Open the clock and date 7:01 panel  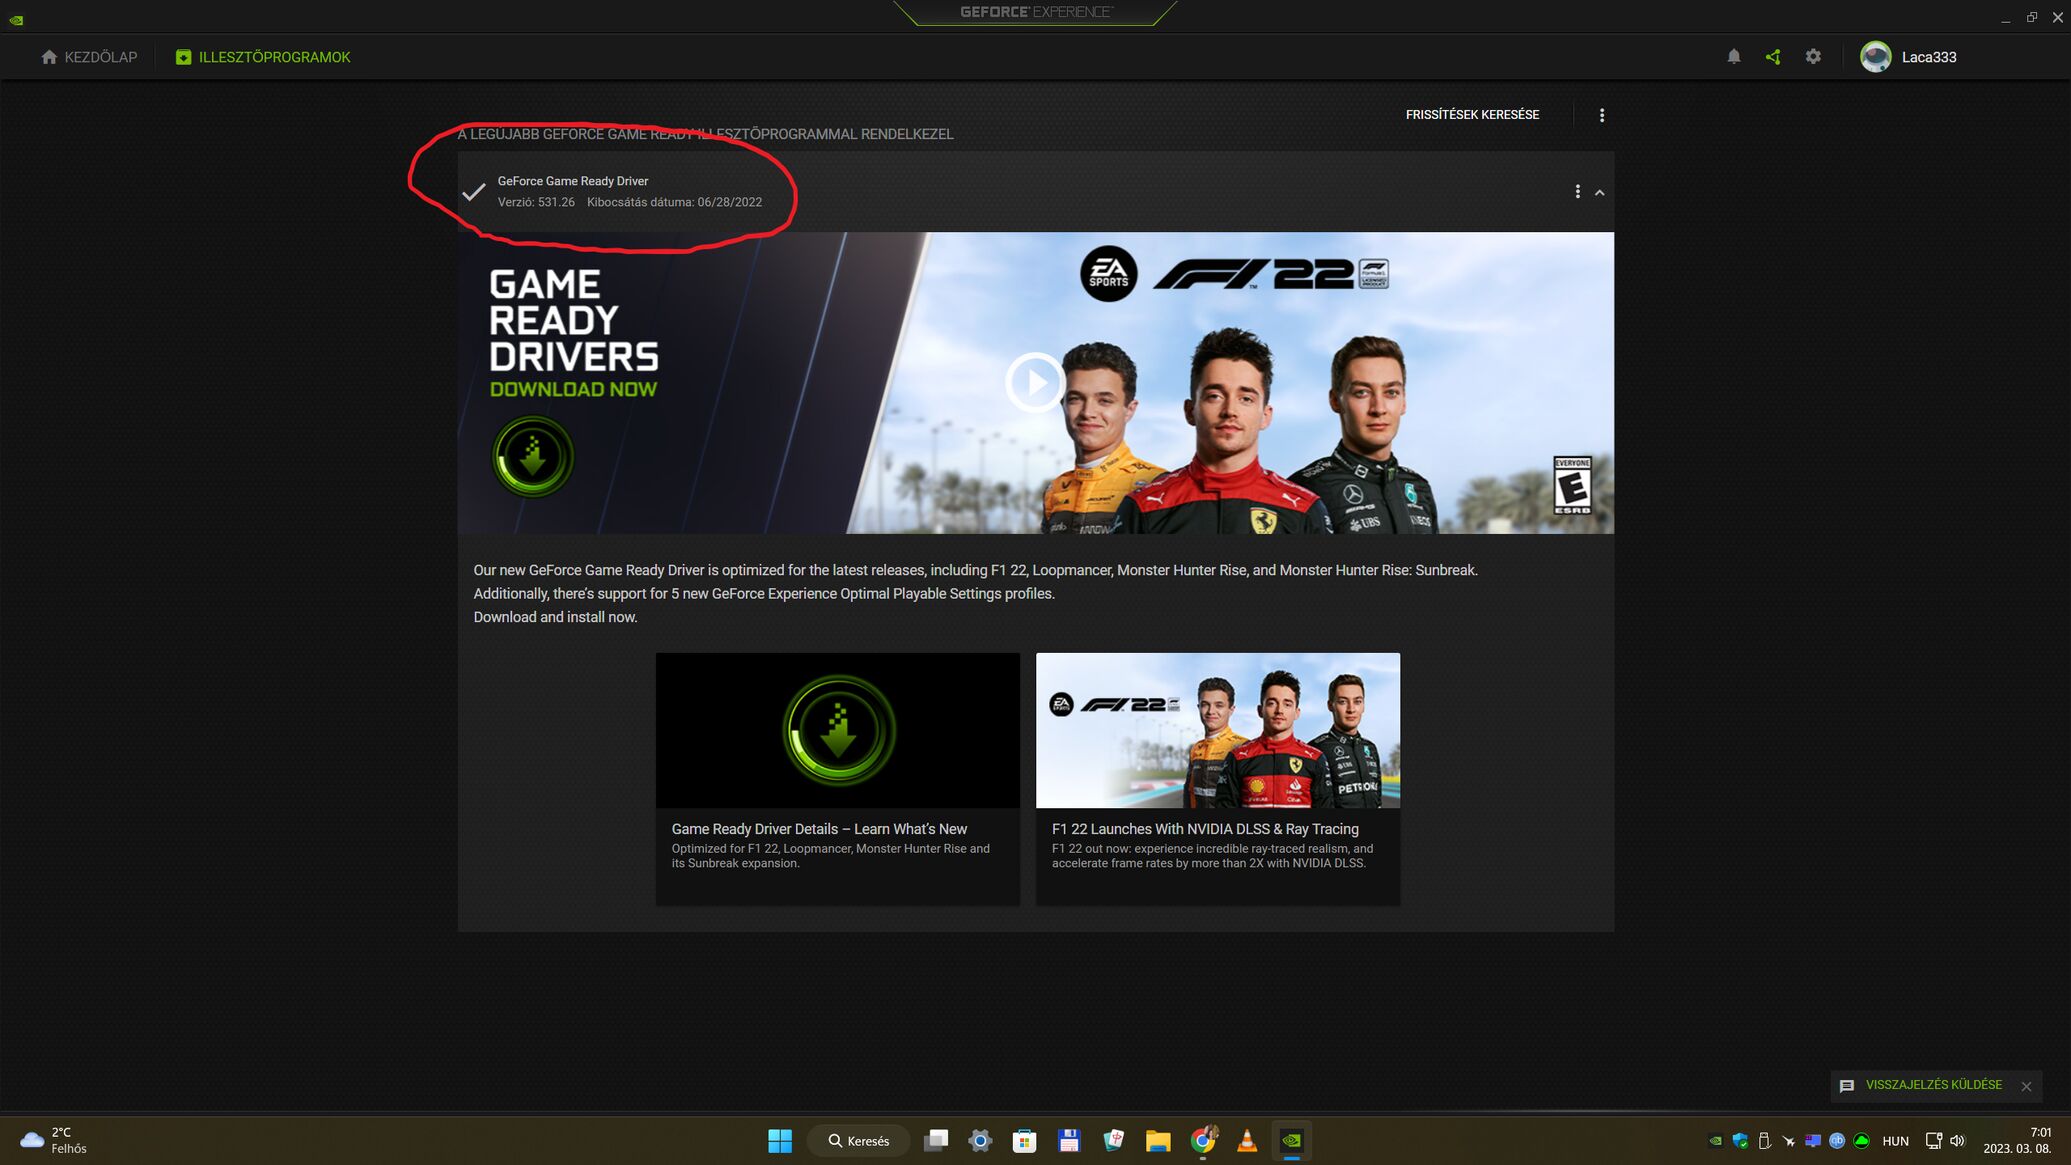2017,1141
